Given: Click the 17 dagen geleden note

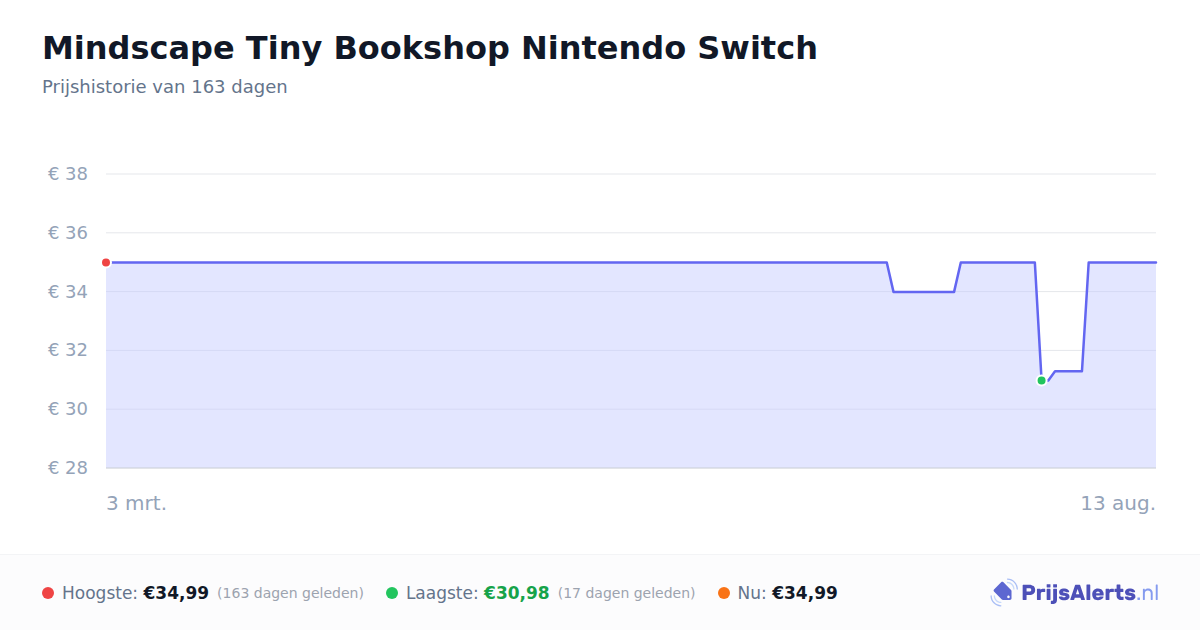Looking at the screenshot, I should click(x=627, y=593).
